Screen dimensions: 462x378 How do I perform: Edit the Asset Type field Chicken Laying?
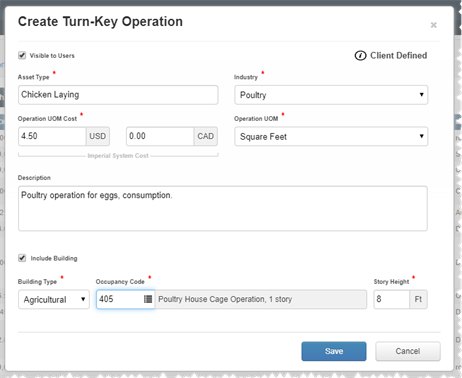pos(118,95)
